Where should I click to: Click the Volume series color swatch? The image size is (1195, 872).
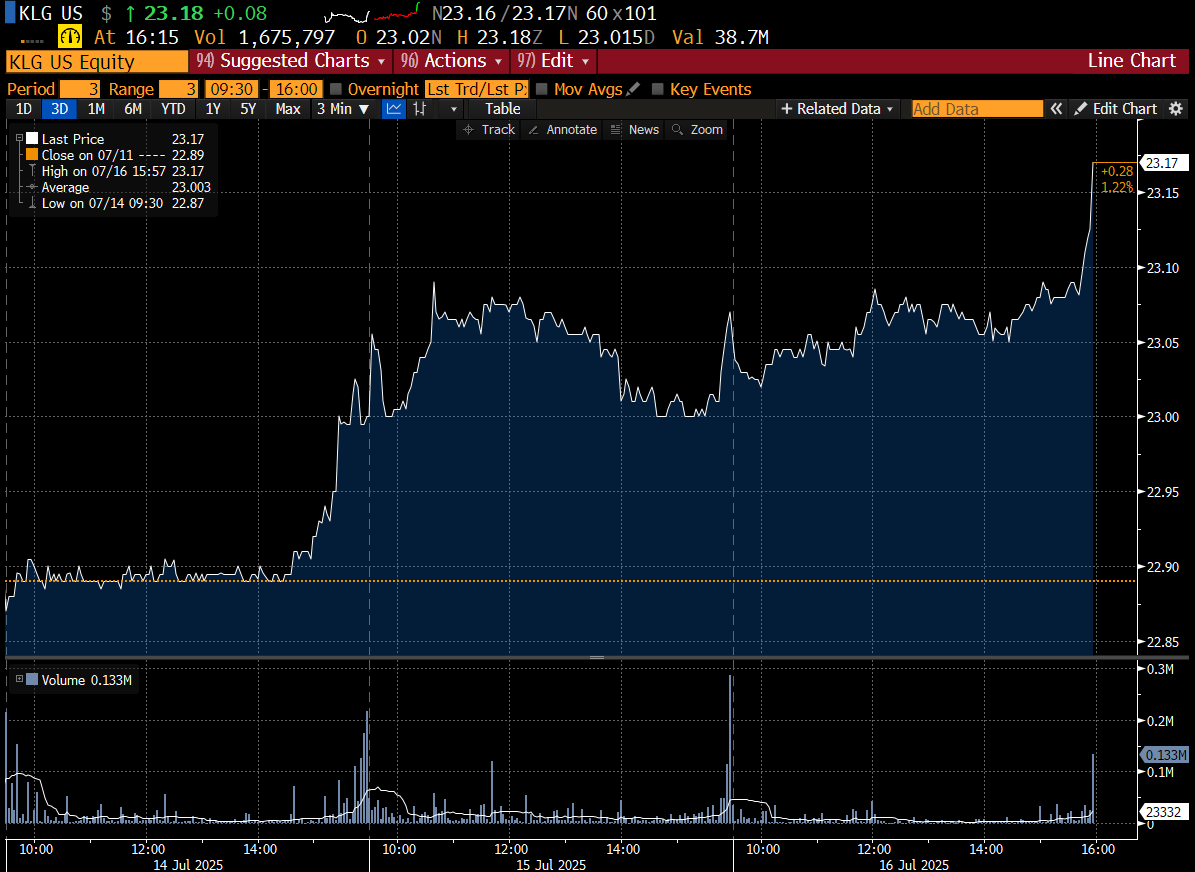(32, 679)
